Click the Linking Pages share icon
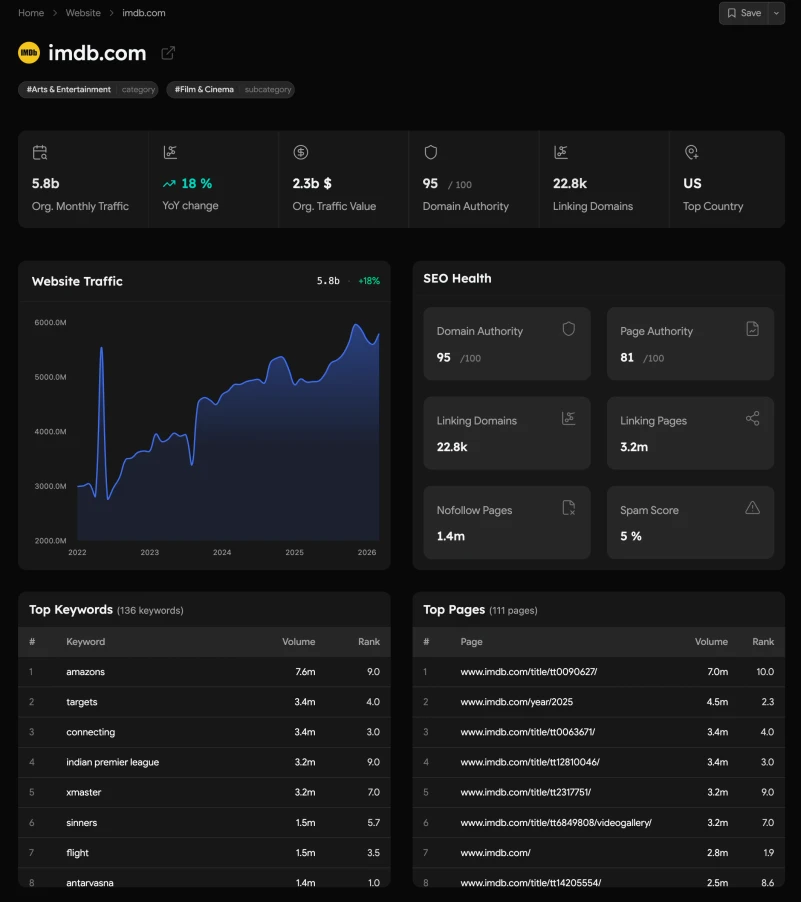The image size is (801, 902). 752,418
